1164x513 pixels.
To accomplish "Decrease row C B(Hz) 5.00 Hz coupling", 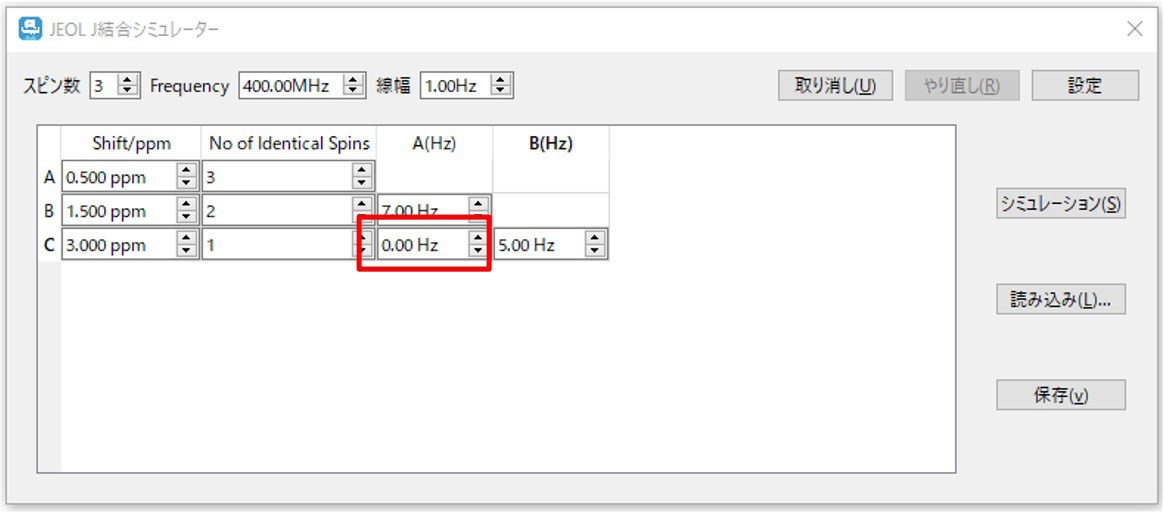I will coord(595,250).
